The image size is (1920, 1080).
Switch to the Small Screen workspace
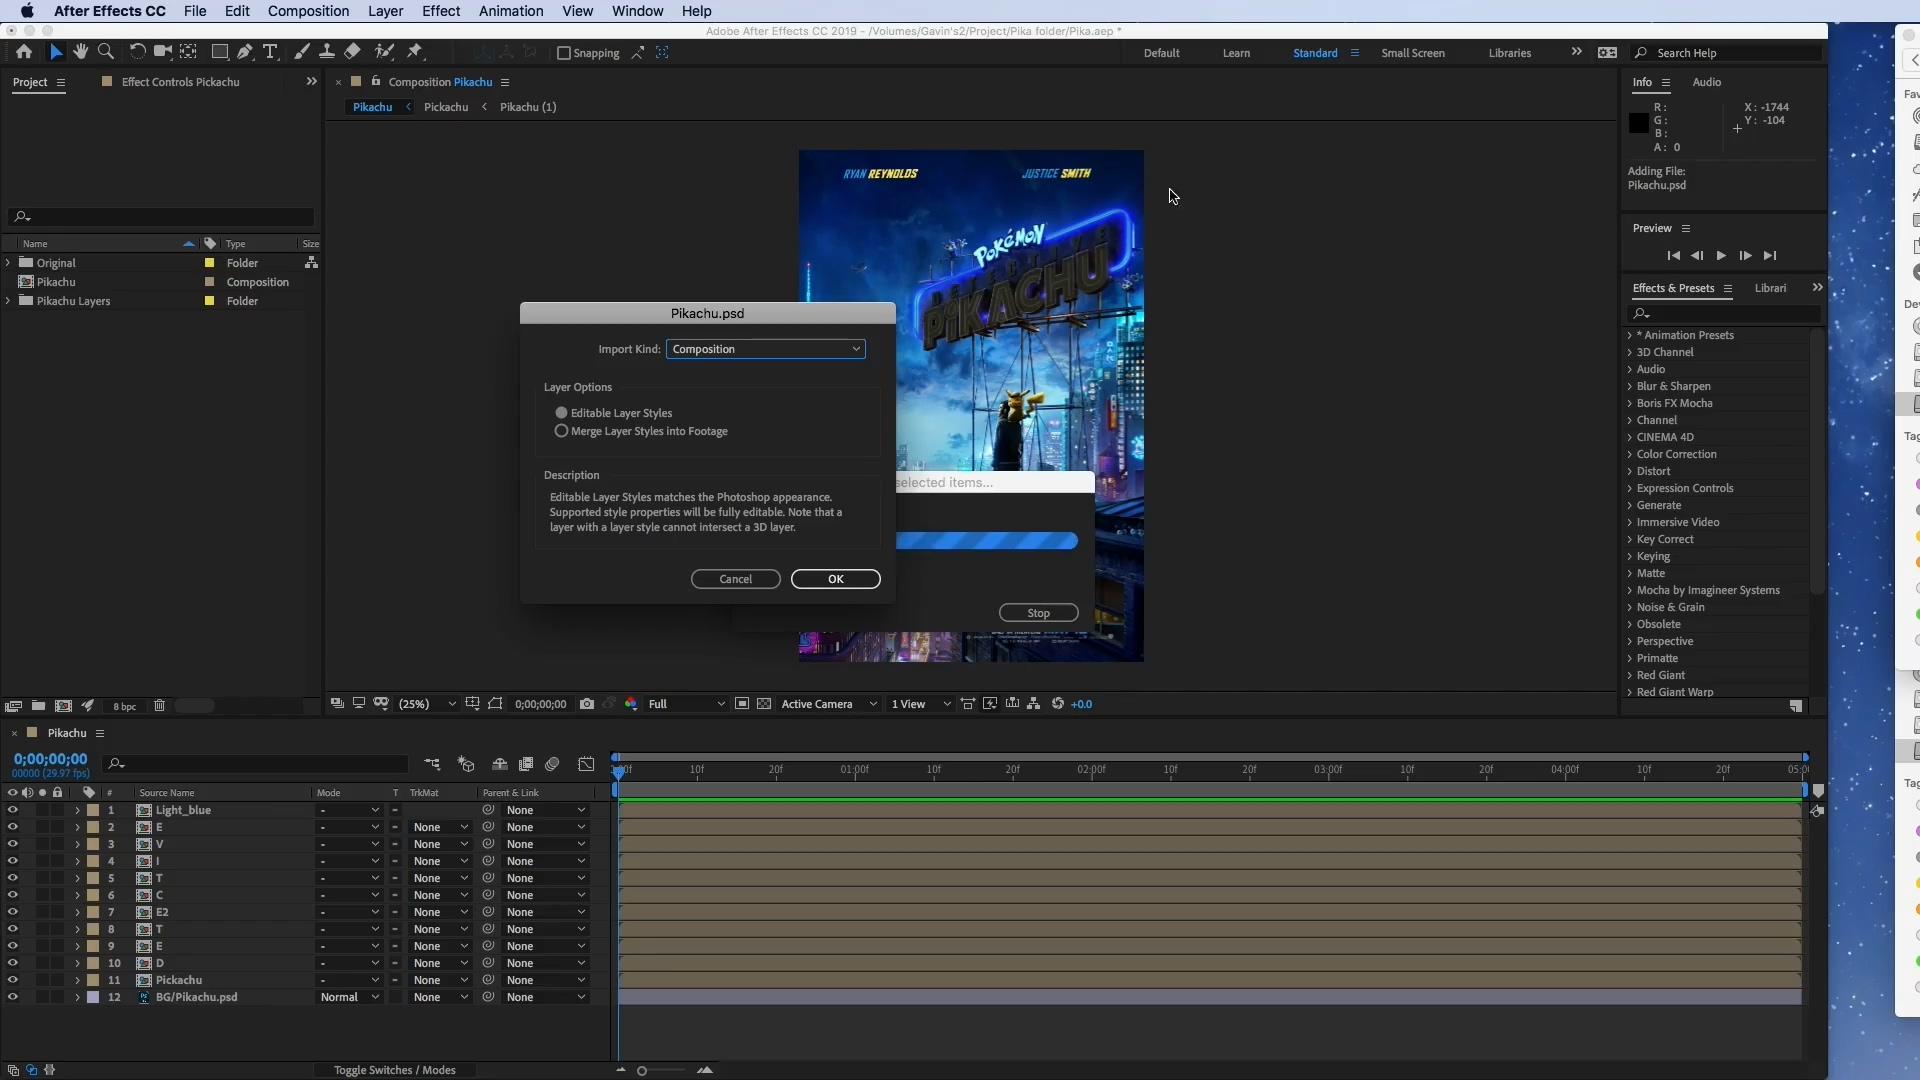[x=1412, y=53]
